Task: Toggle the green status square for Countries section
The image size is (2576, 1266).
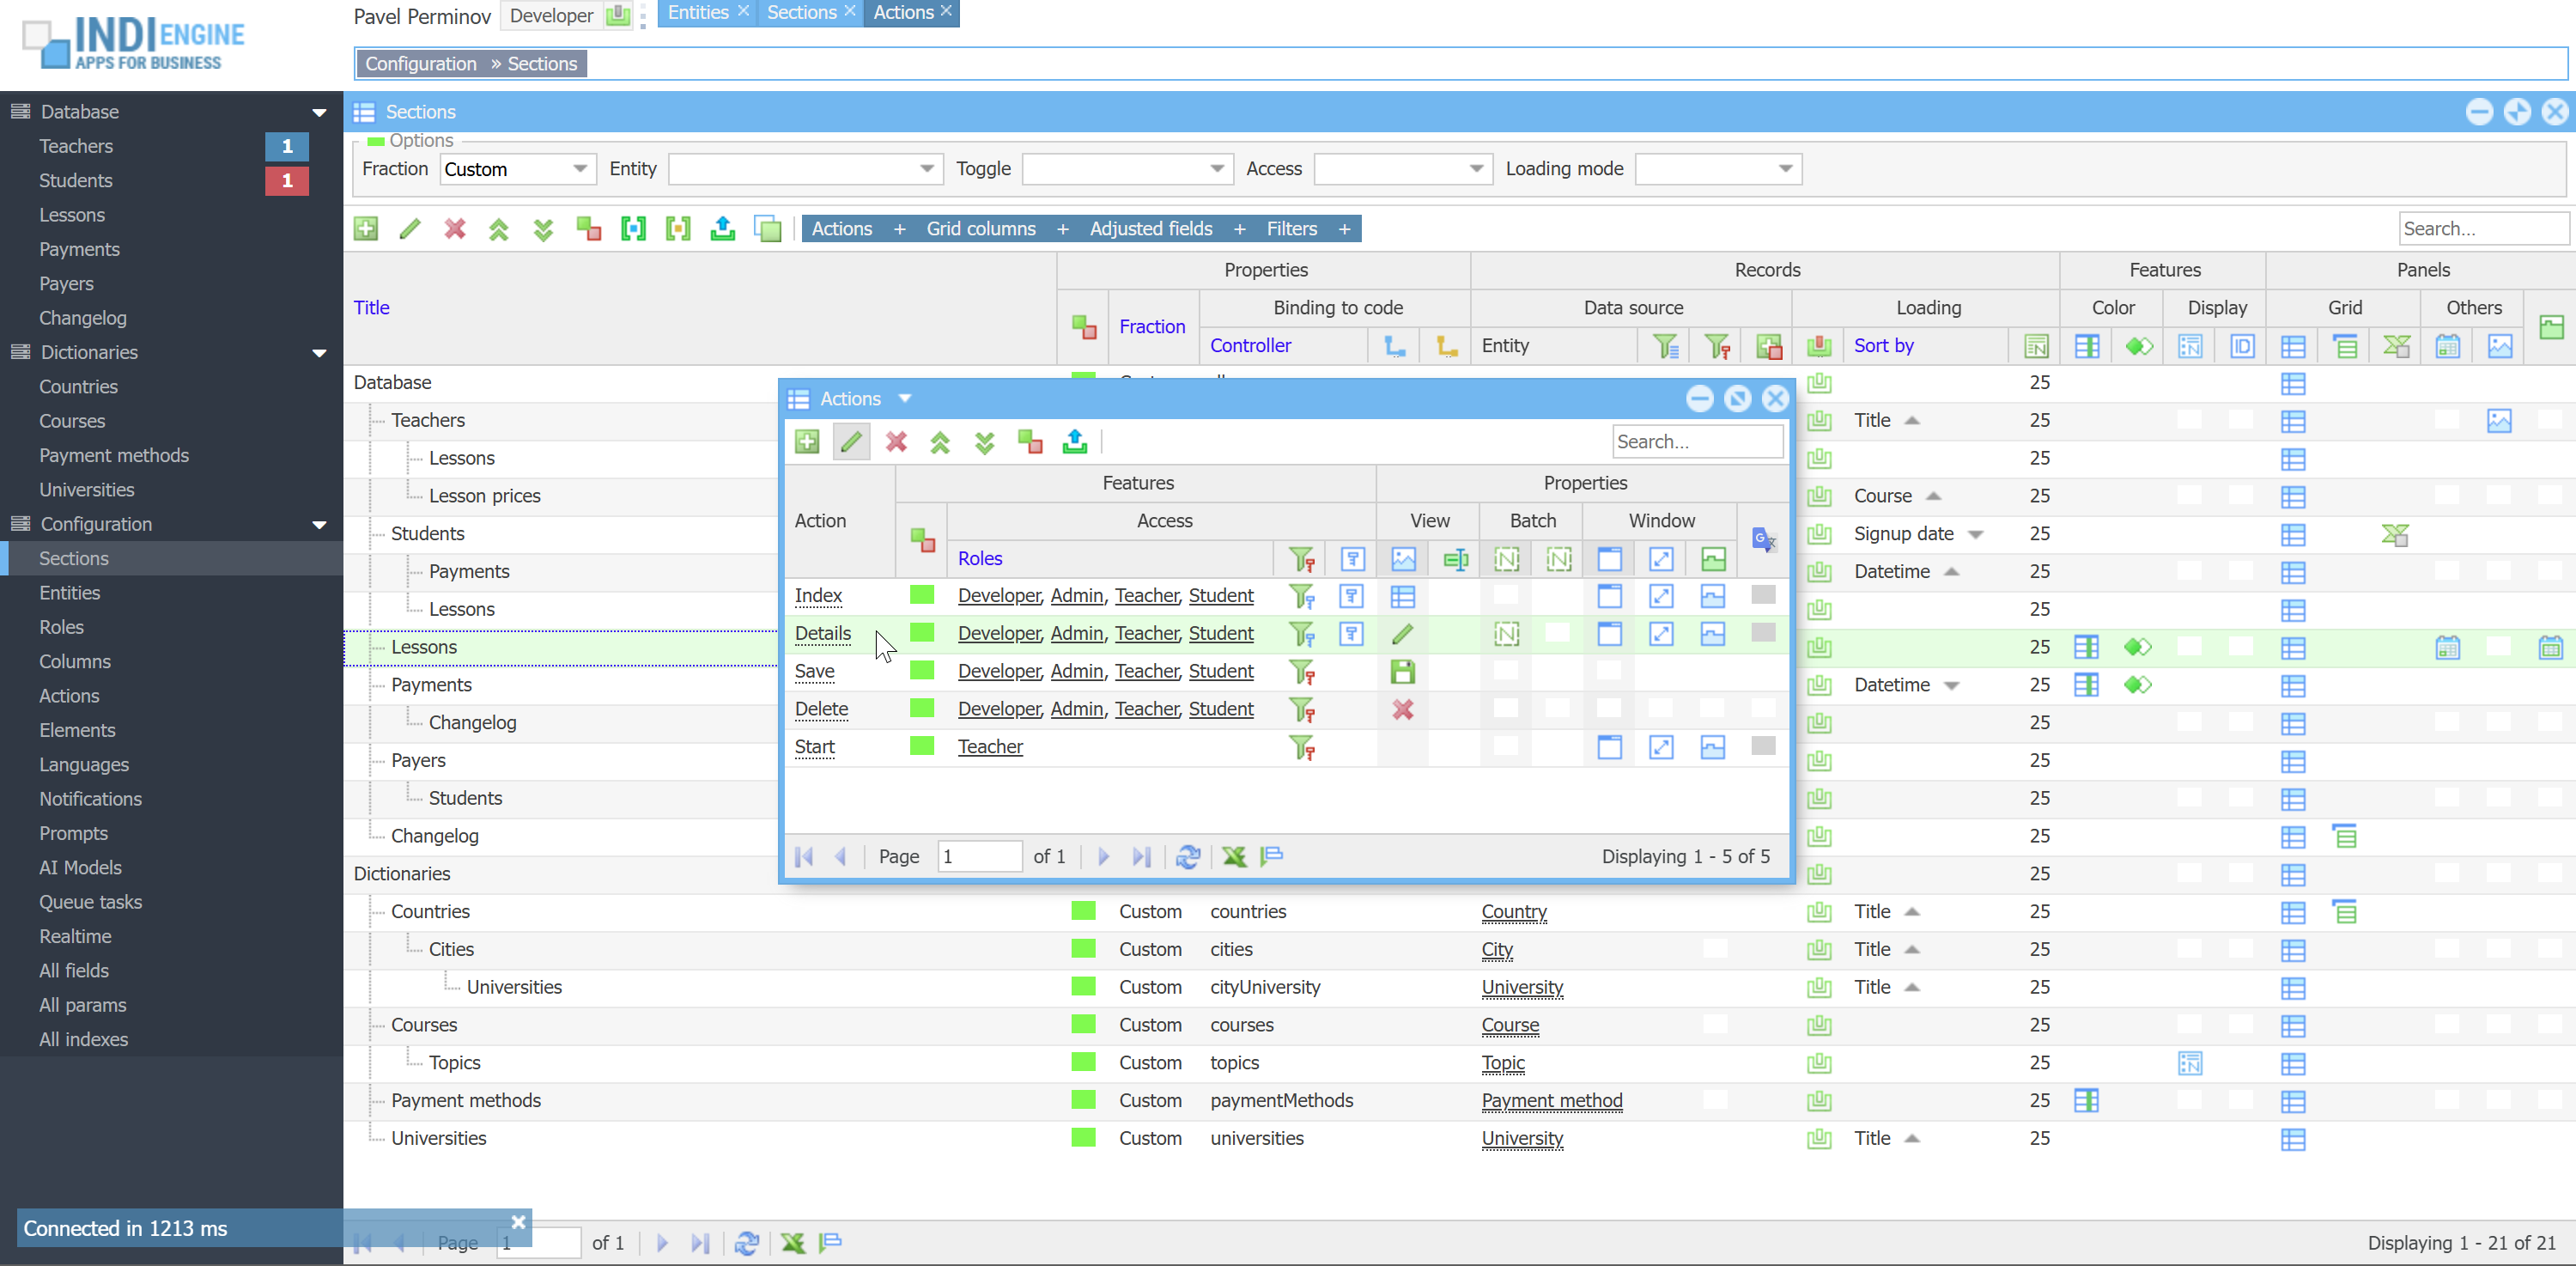Action: coord(1083,911)
